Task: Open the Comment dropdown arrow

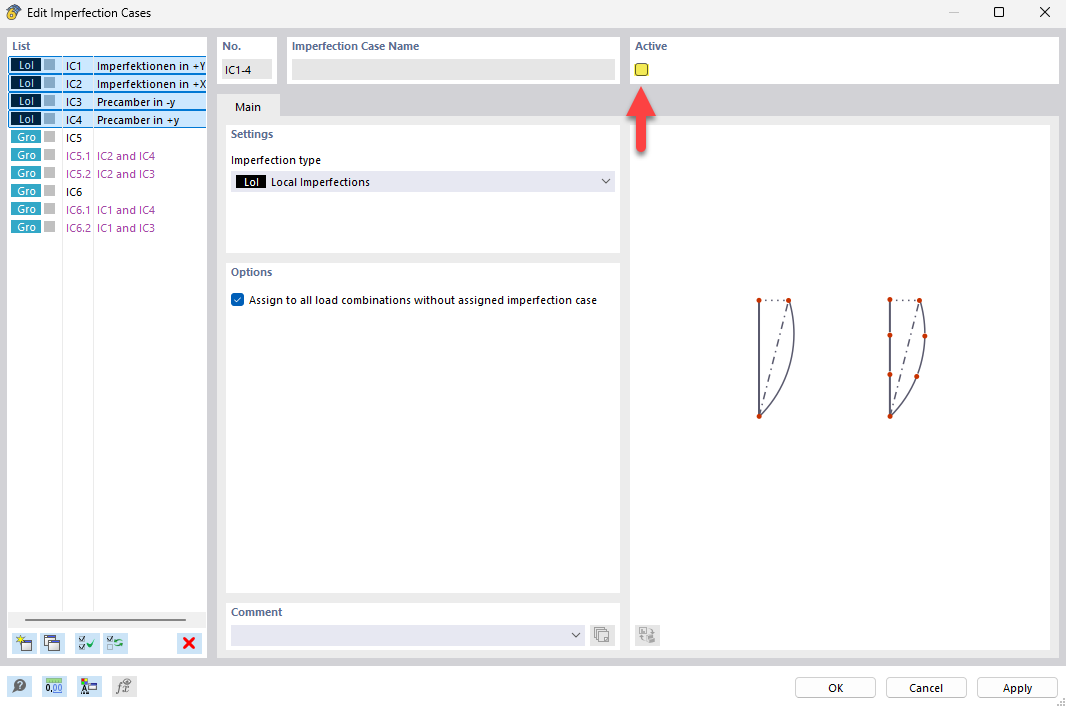Action: pos(576,635)
